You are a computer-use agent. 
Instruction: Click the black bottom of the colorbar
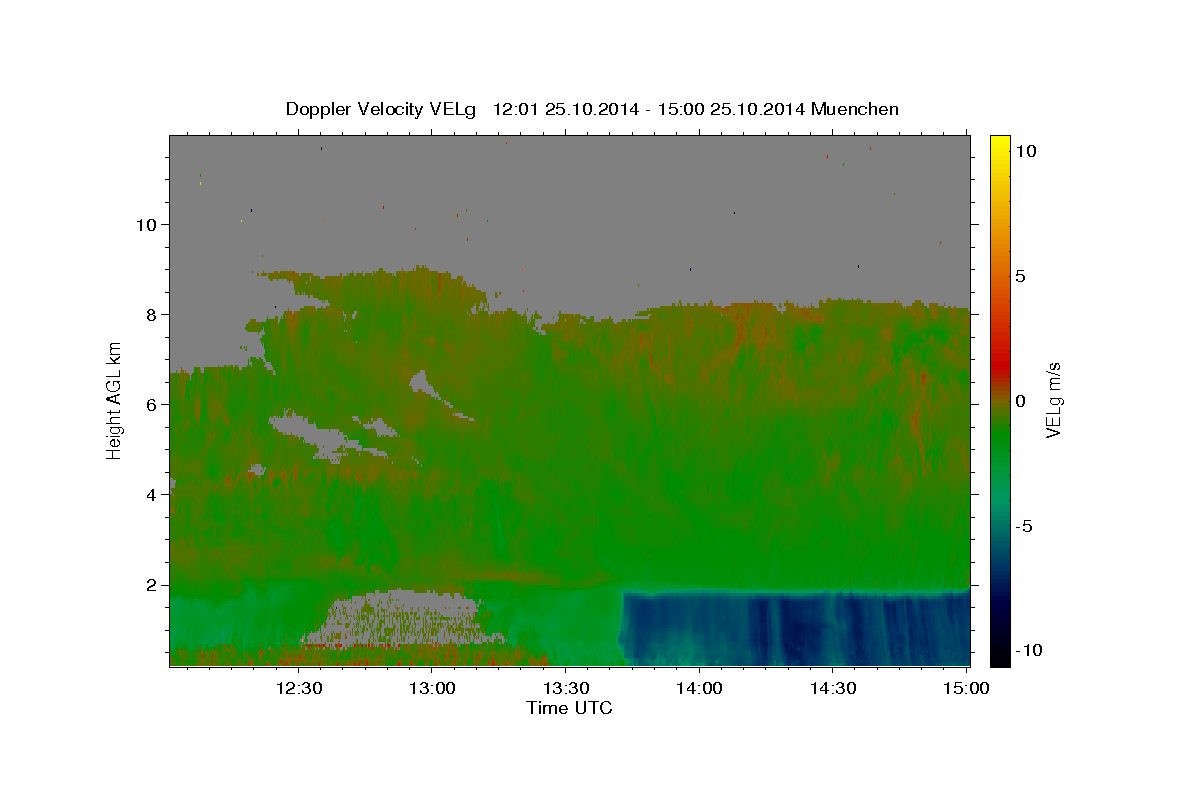click(x=1000, y=658)
